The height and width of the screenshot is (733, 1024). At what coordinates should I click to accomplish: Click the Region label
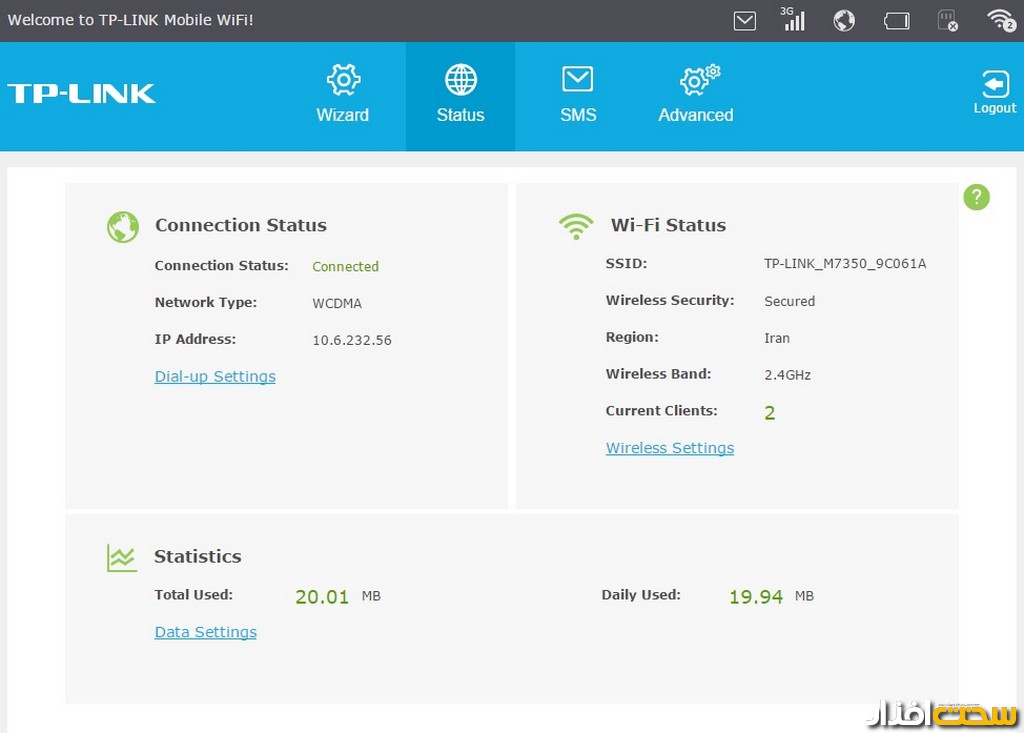tap(632, 337)
